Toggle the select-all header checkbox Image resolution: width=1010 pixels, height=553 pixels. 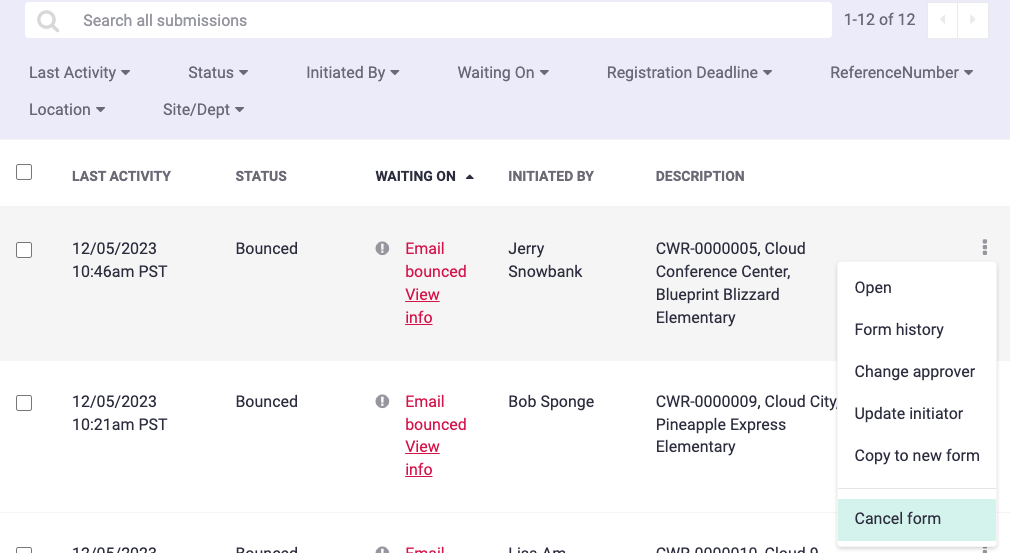click(24, 172)
